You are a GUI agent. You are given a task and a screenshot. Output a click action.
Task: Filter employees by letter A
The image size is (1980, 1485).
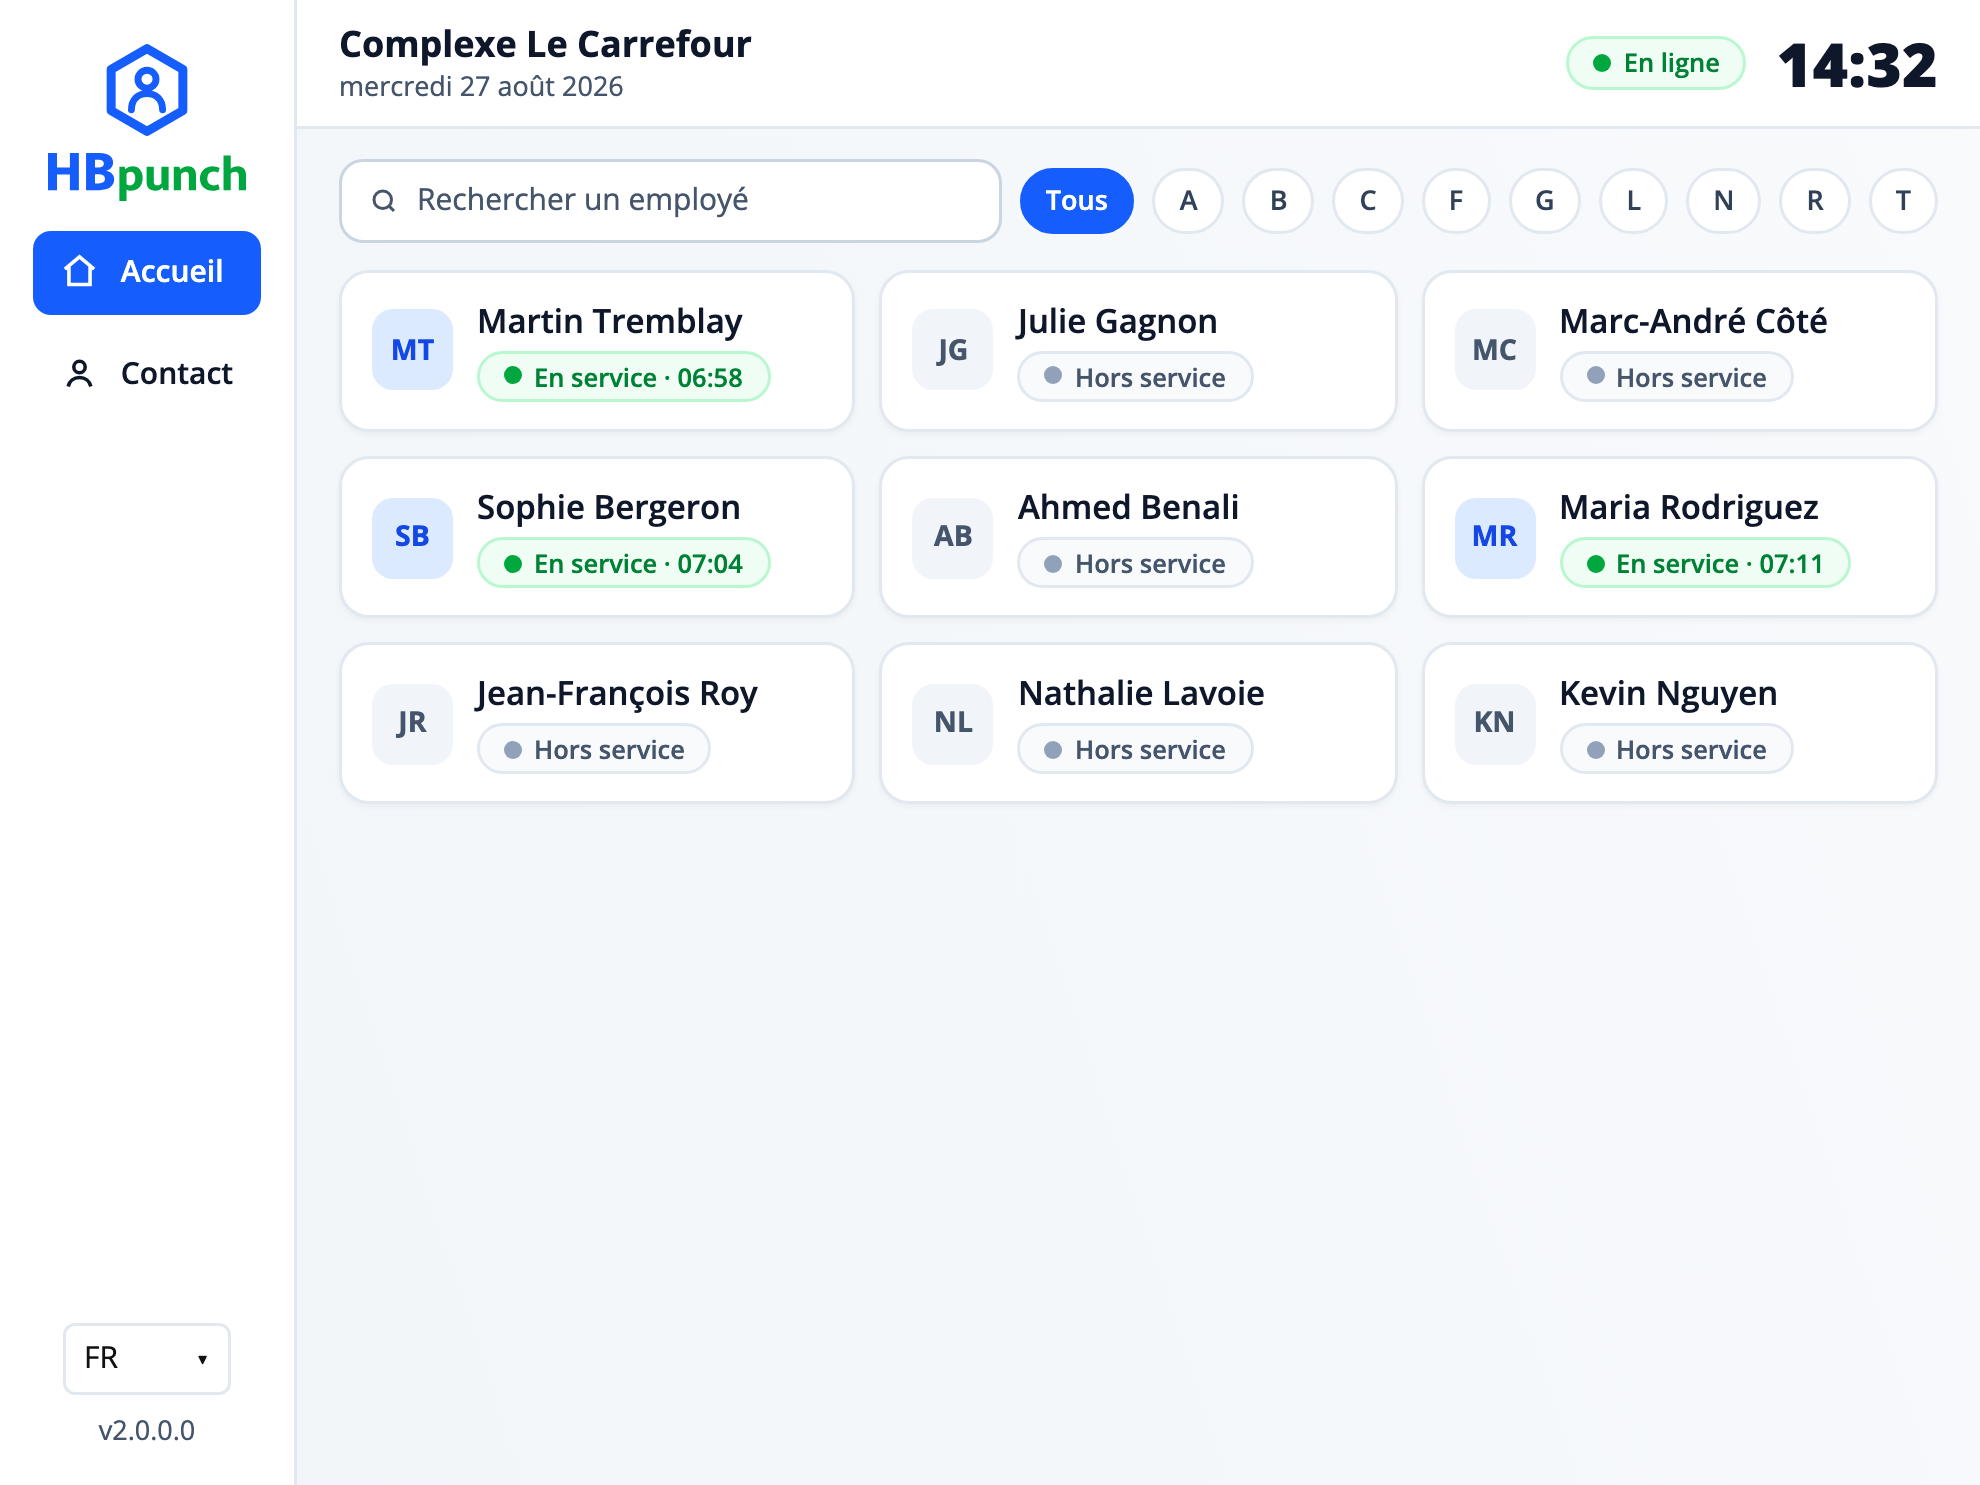1188,201
